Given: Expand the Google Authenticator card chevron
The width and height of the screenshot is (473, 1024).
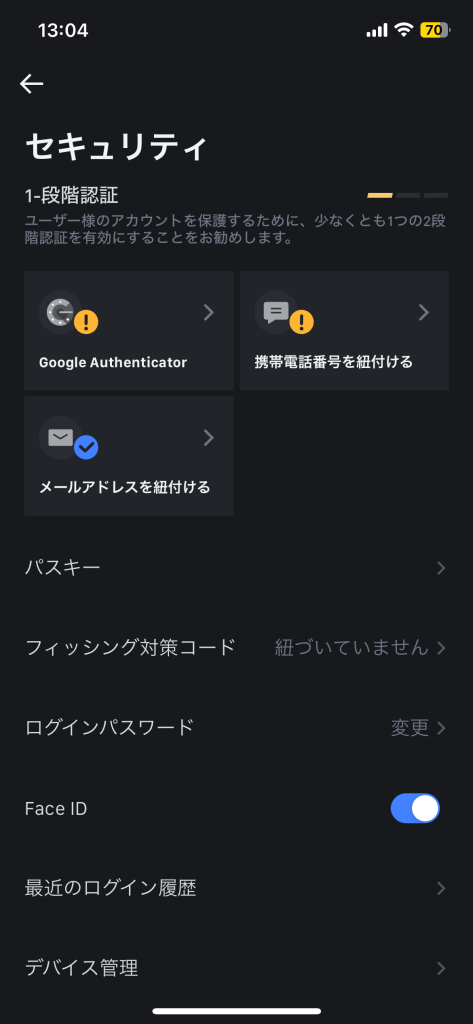Looking at the screenshot, I should [x=209, y=313].
